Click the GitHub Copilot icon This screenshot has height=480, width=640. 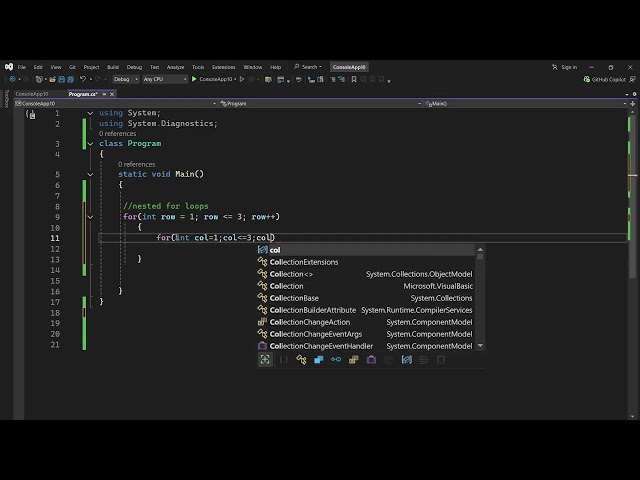(587, 79)
